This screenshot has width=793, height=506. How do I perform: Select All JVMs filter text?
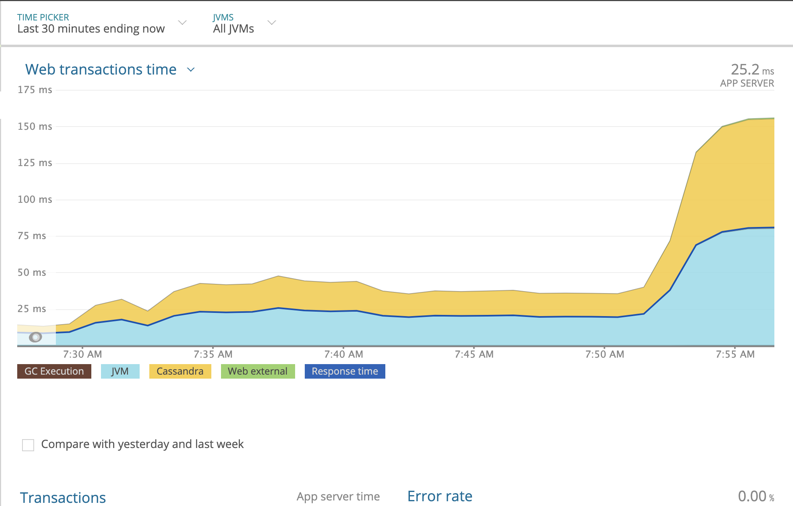pos(233,29)
